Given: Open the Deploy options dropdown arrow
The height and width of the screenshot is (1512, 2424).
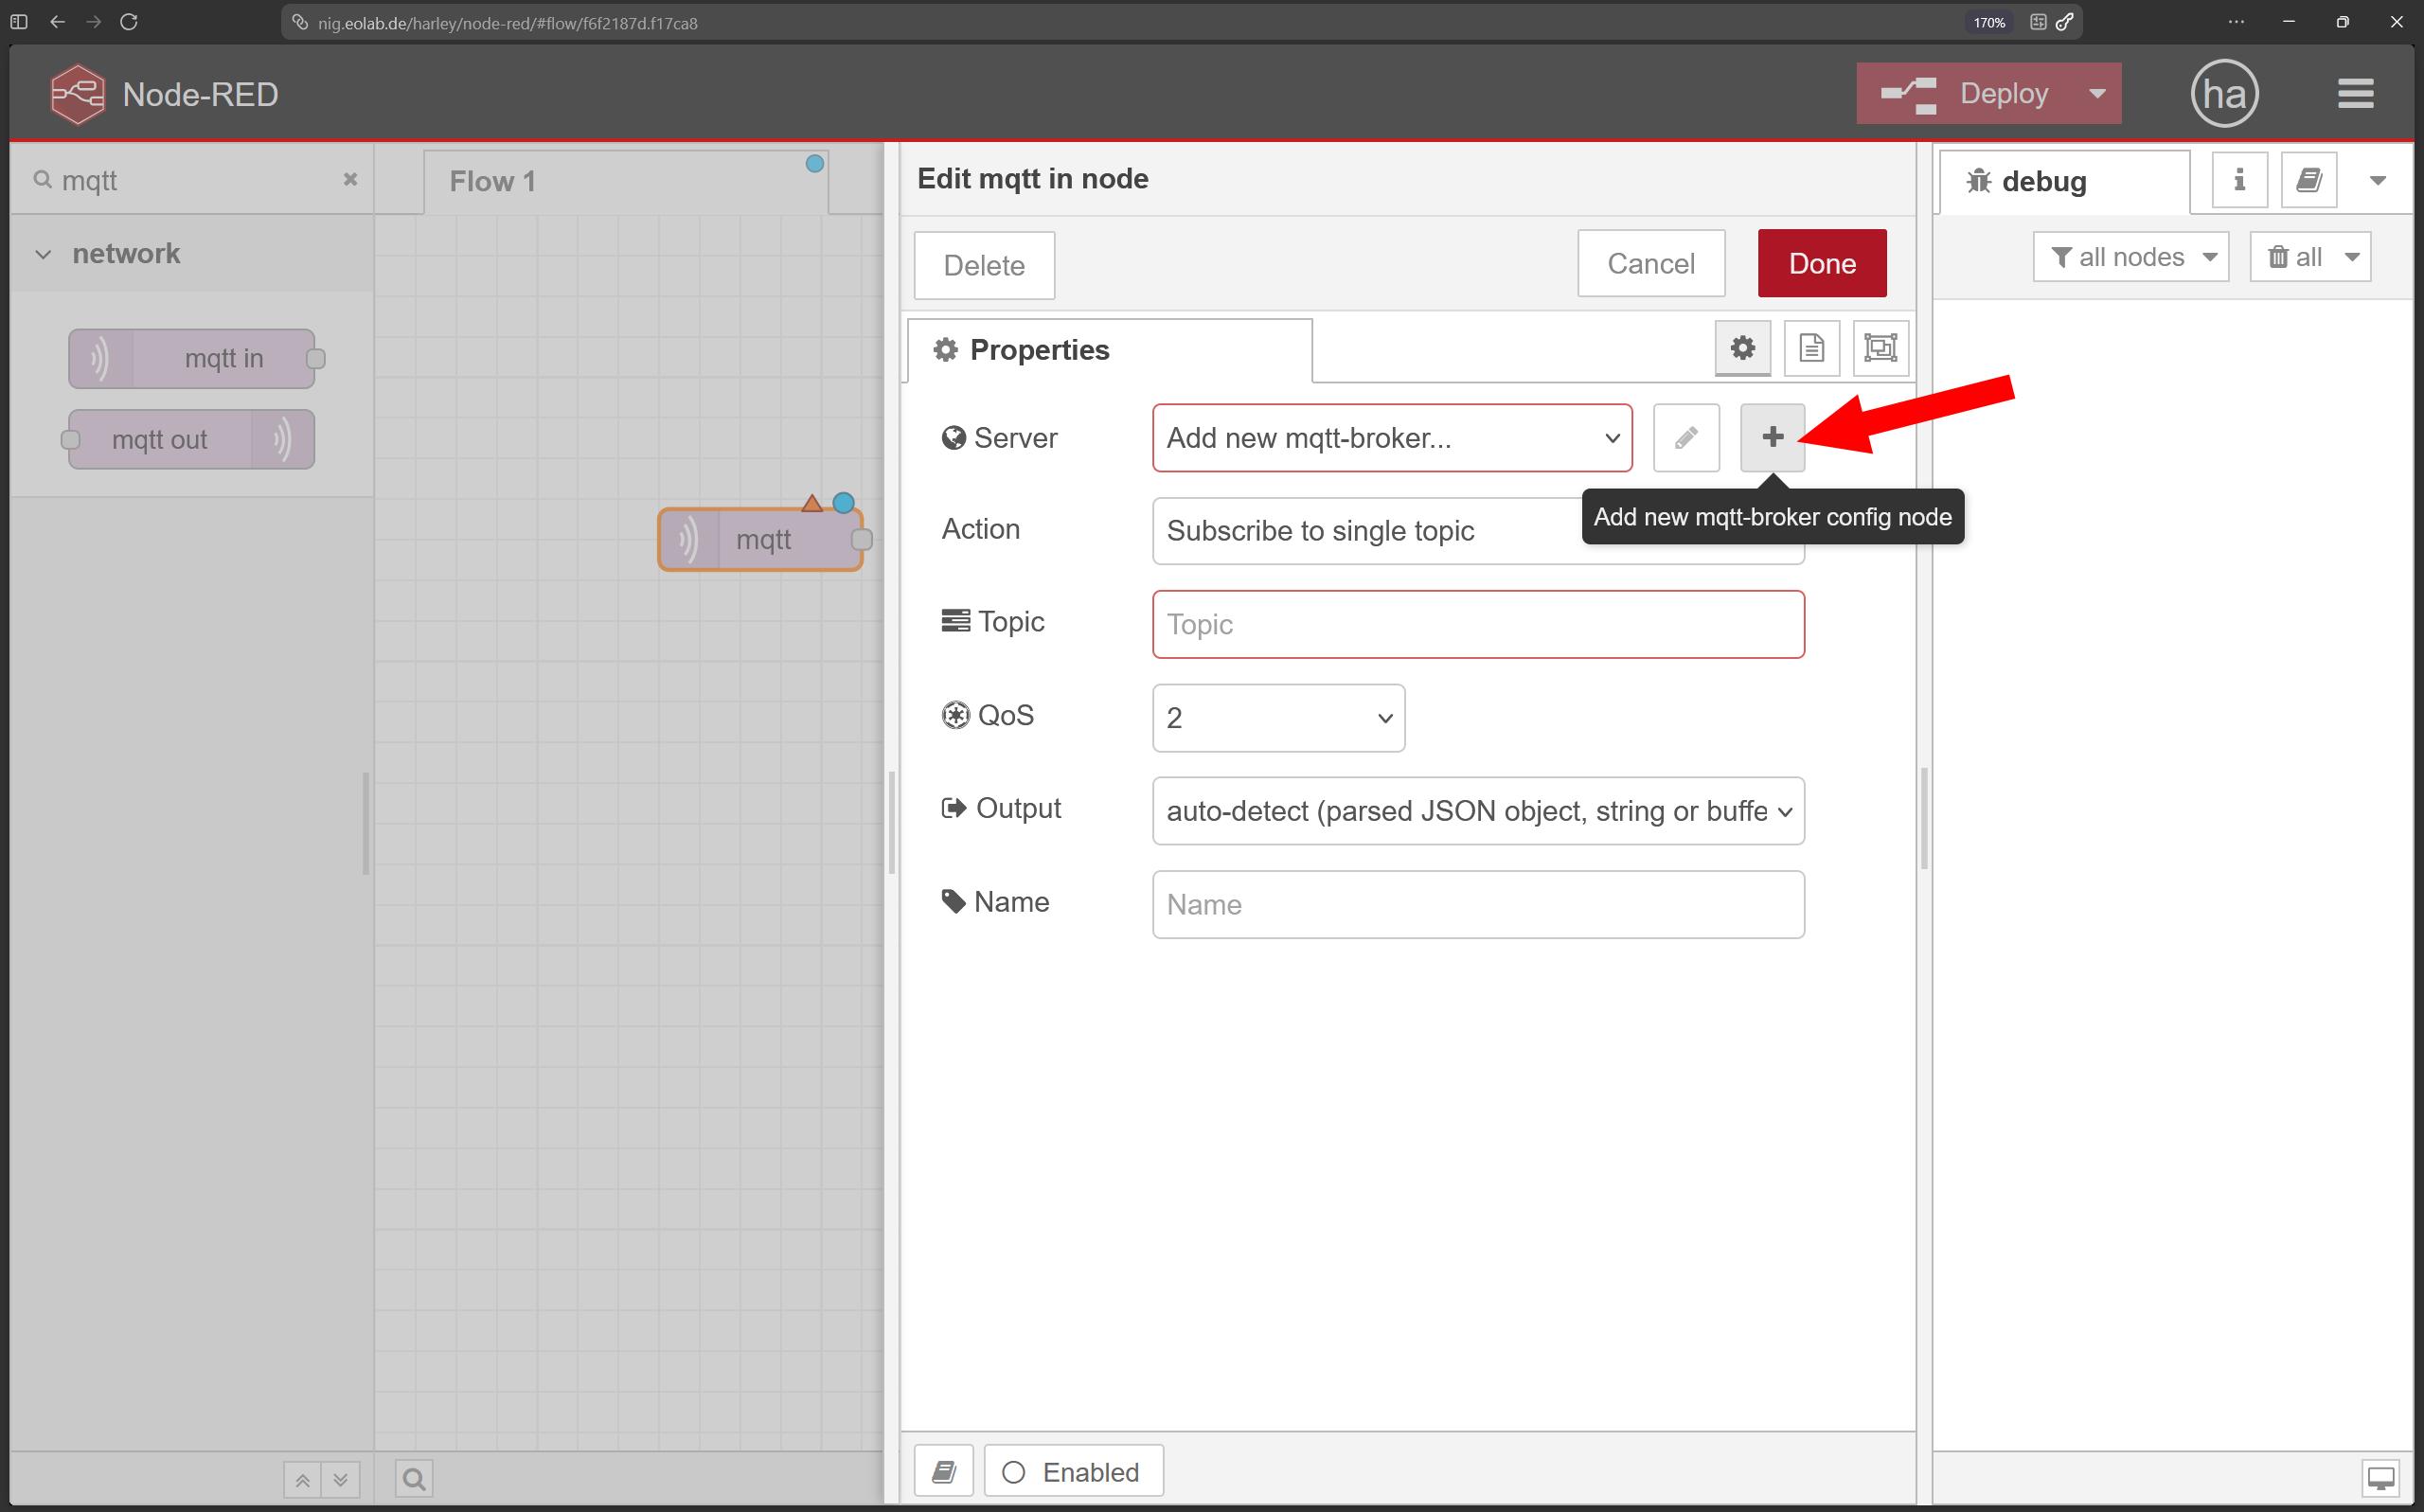Looking at the screenshot, I should (2097, 94).
